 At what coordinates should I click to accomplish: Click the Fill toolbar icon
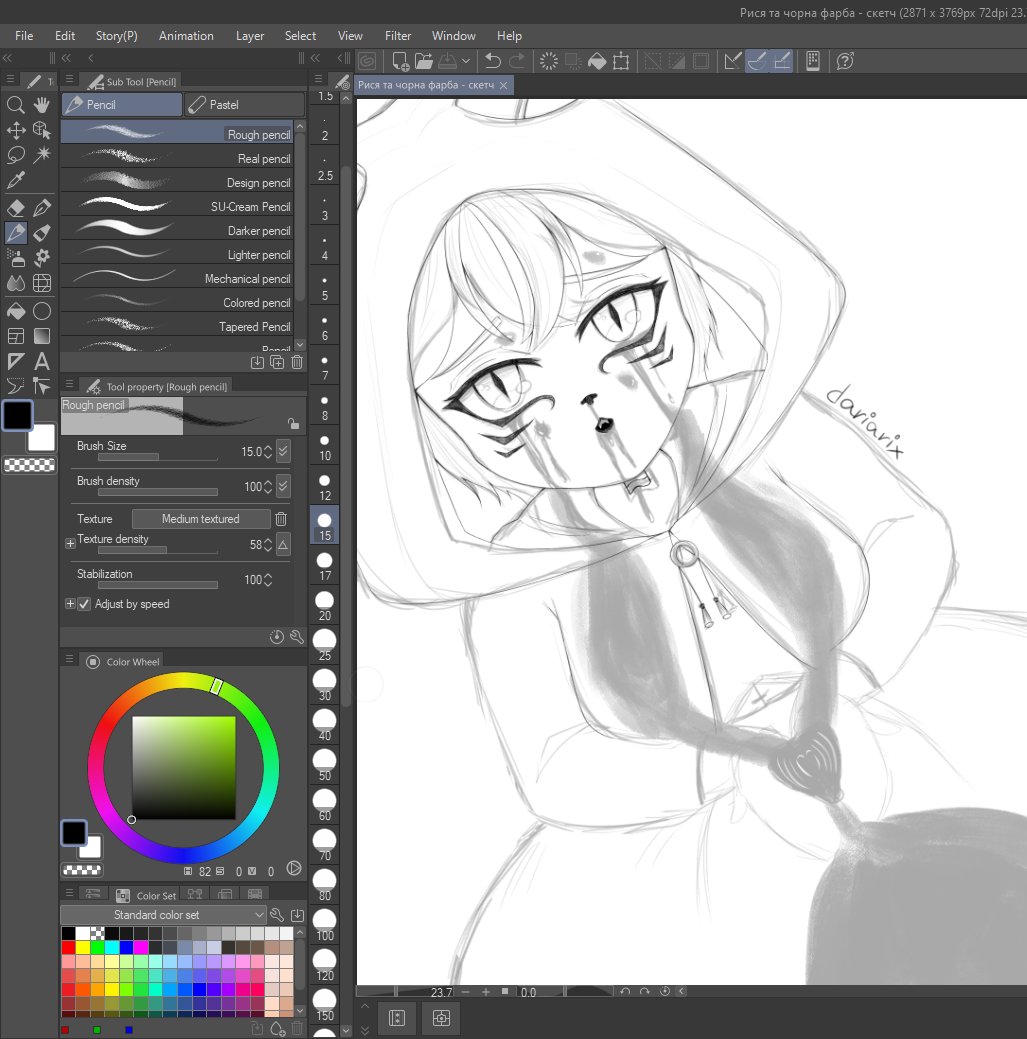click(x=597, y=61)
